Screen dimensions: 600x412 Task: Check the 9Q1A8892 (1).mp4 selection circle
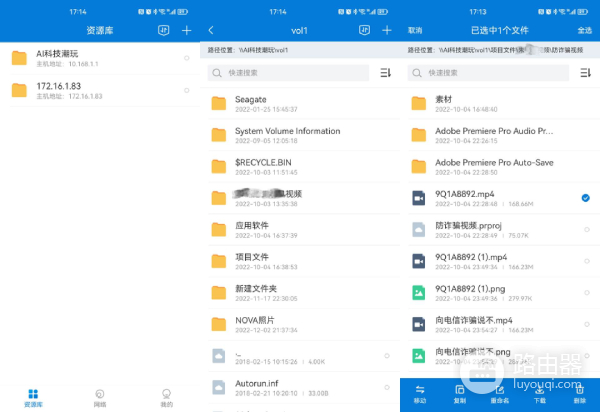point(587,261)
